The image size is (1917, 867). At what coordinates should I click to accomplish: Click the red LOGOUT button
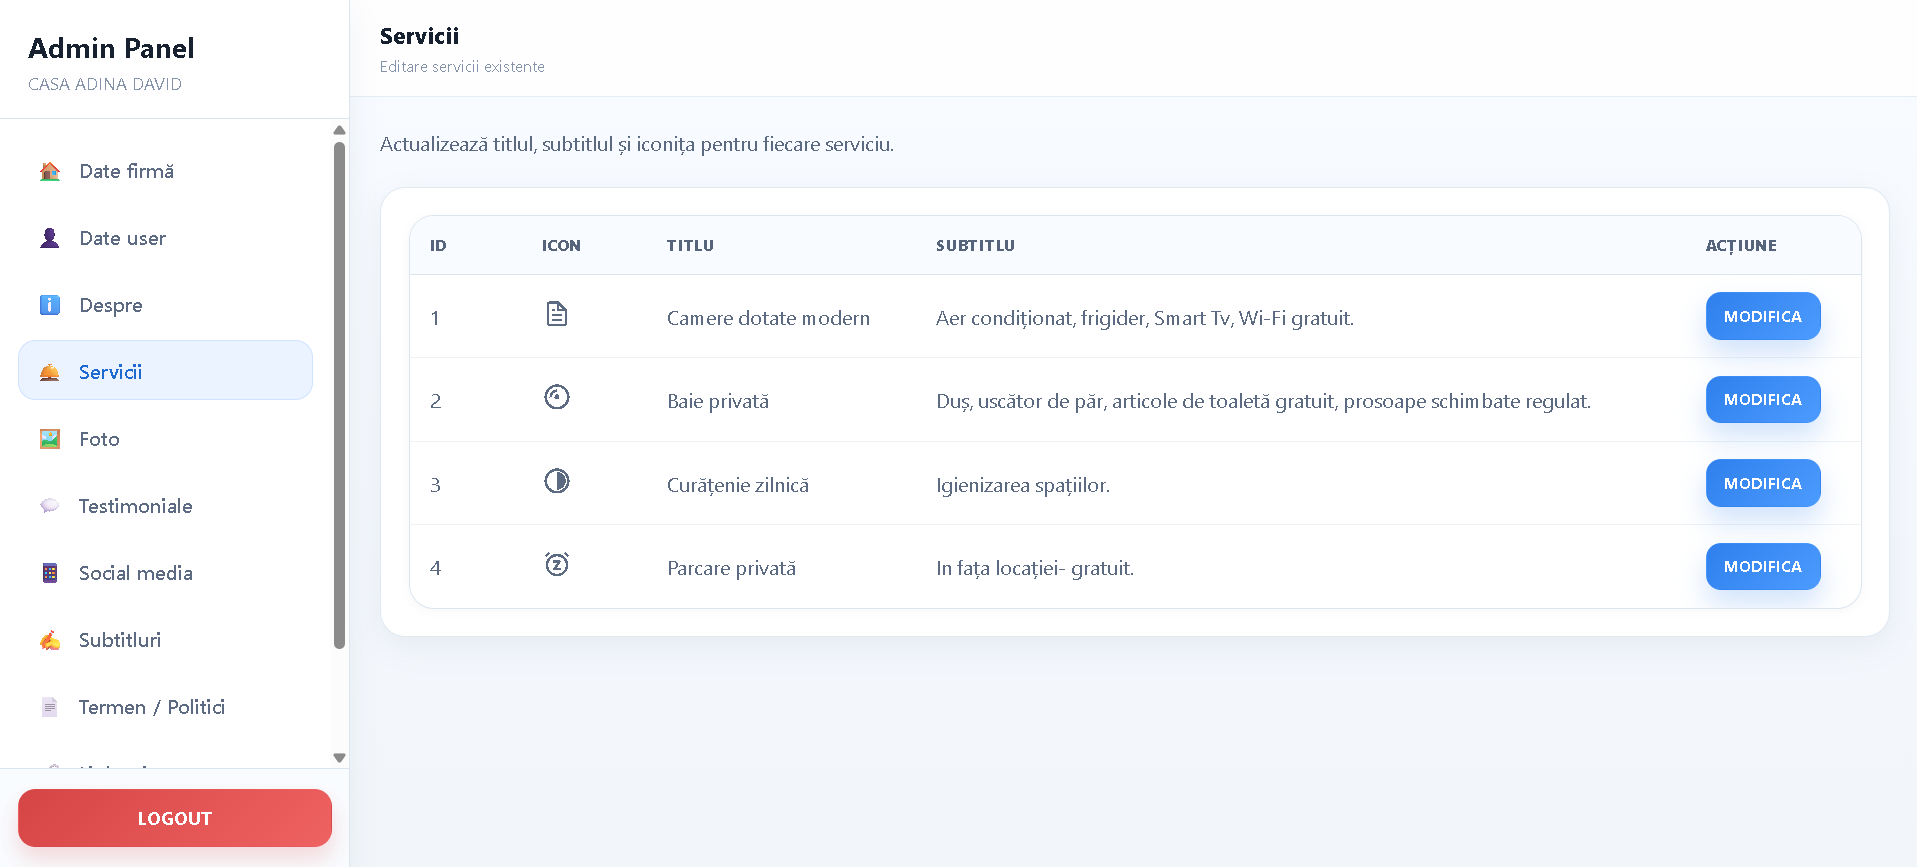(x=175, y=818)
